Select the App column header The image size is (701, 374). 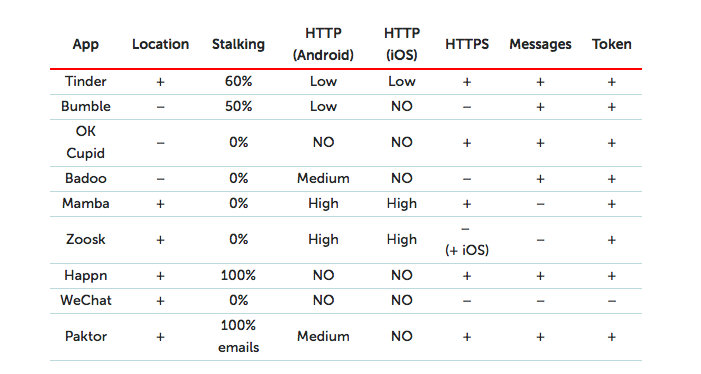click(x=85, y=44)
